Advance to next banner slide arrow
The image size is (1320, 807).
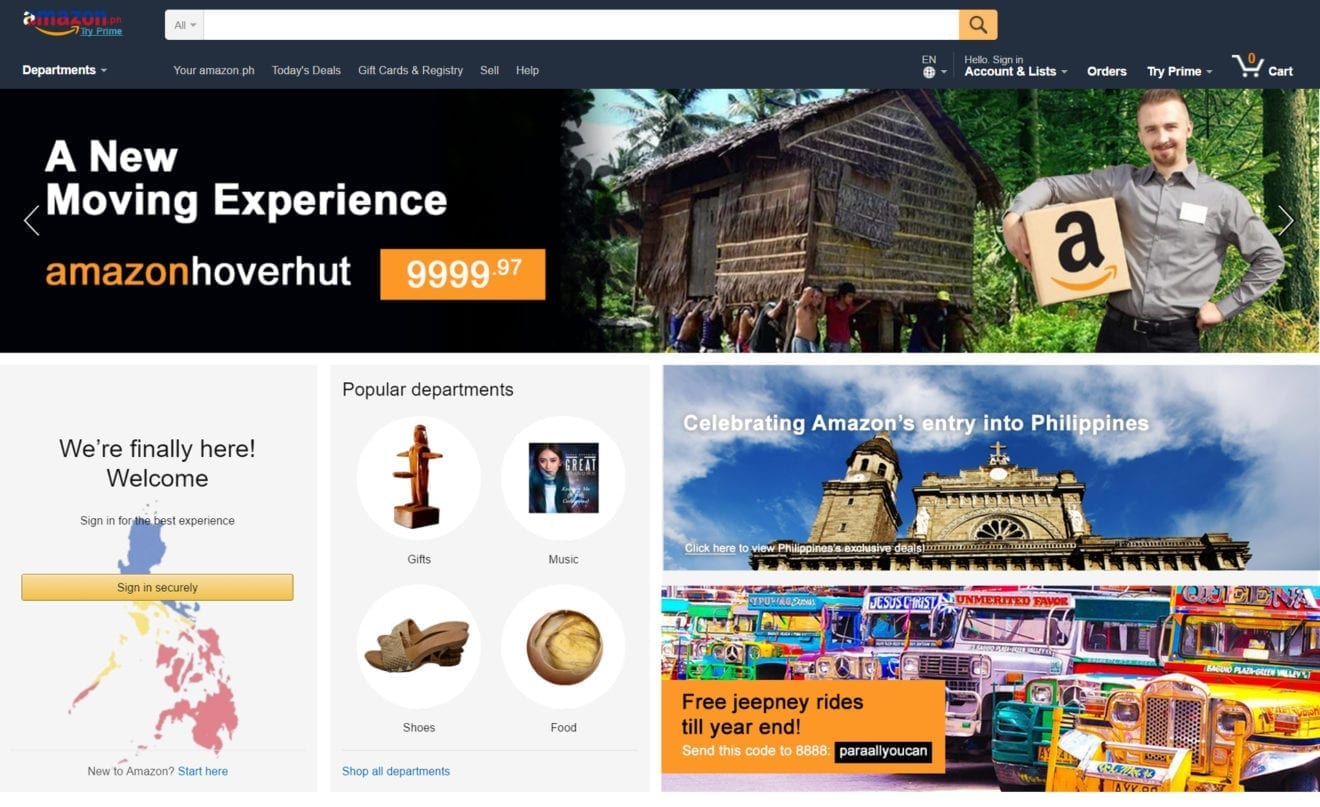click(1286, 220)
